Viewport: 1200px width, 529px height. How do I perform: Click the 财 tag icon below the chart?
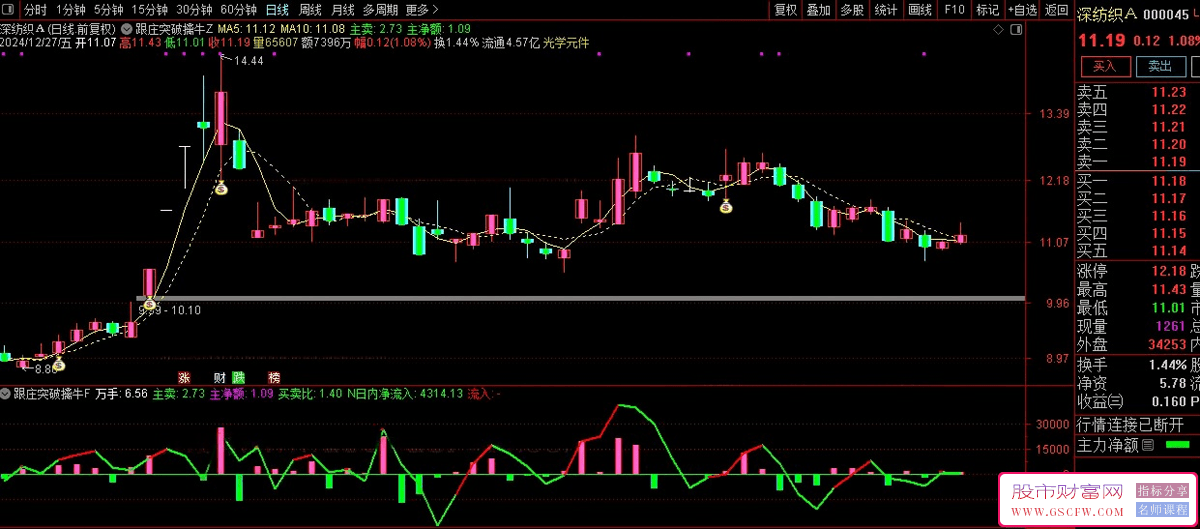[x=220, y=378]
